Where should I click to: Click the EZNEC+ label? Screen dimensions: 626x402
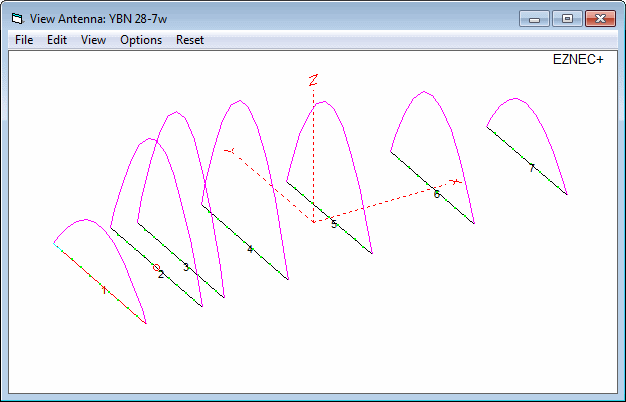coord(578,59)
